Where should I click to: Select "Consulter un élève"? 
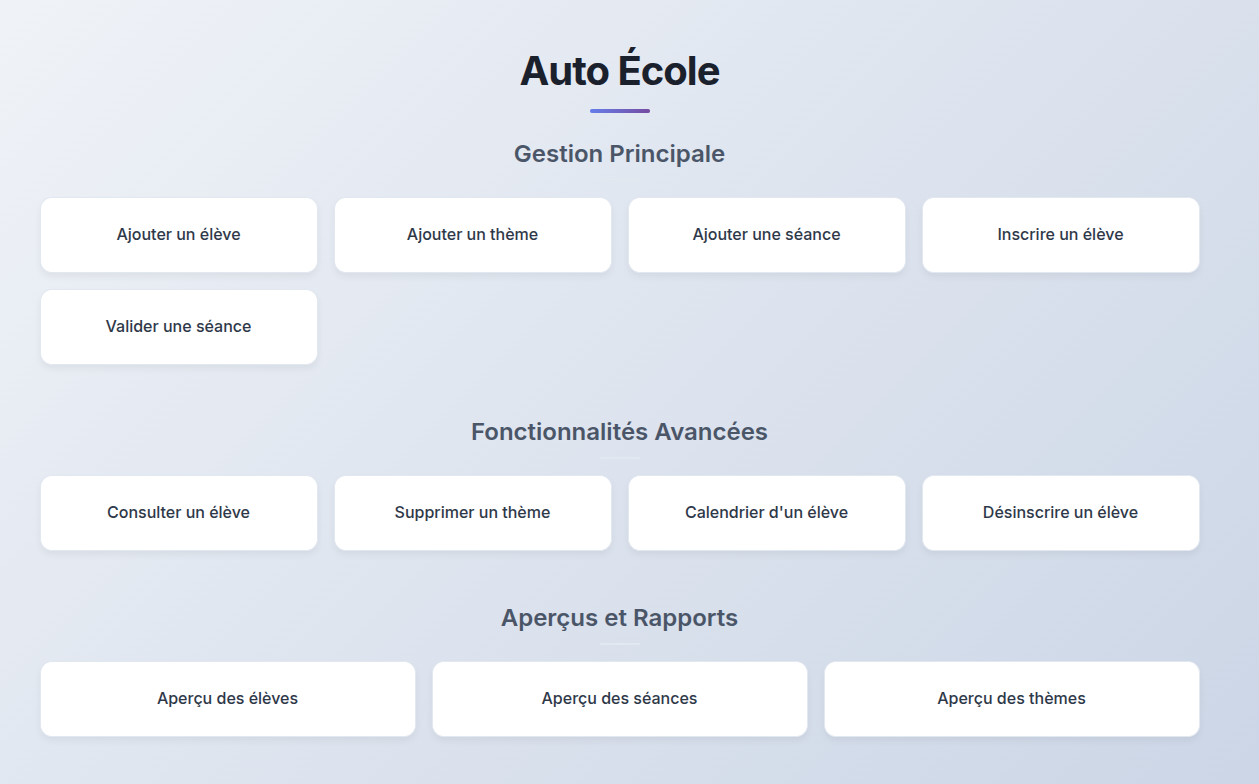[178, 512]
